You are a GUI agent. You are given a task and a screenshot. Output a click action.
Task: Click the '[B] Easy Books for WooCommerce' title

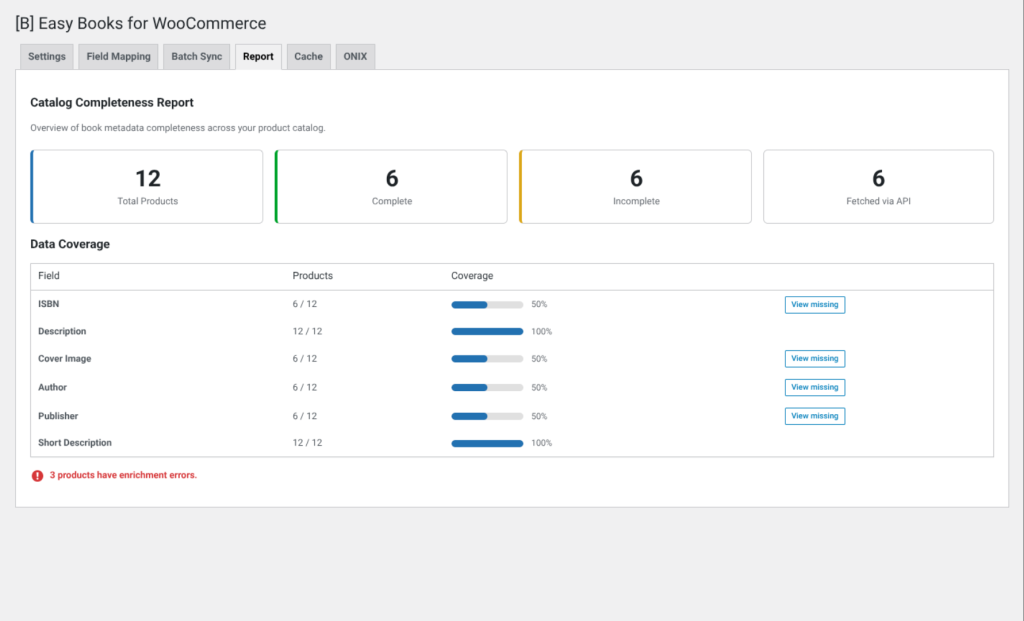pyautogui.click(x=140, y=24)
